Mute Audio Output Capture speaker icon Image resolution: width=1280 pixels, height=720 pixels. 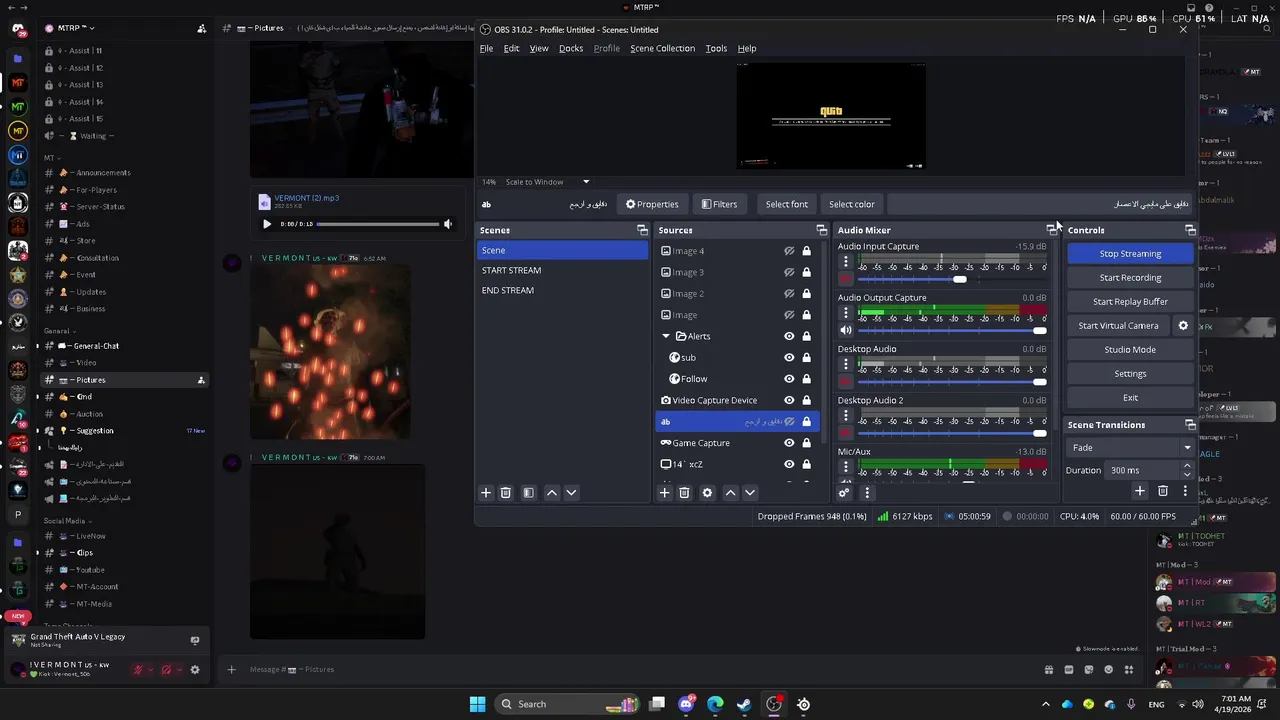point(846,330)
